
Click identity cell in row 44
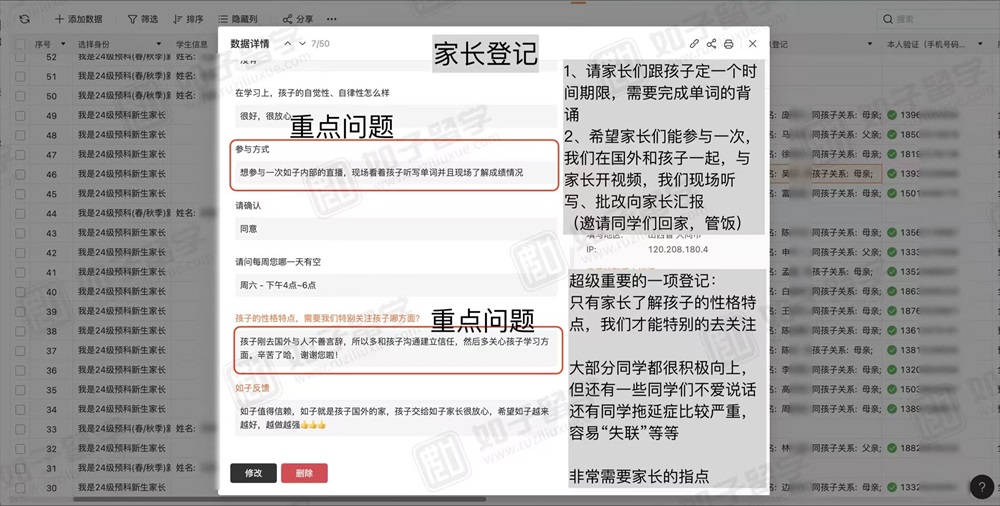pyautogui.click(x=124, y=213)
